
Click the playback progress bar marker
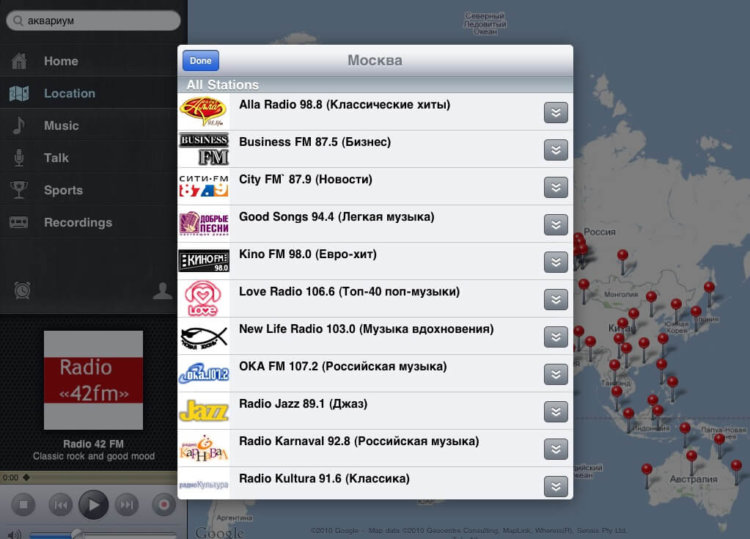[26, 477]
